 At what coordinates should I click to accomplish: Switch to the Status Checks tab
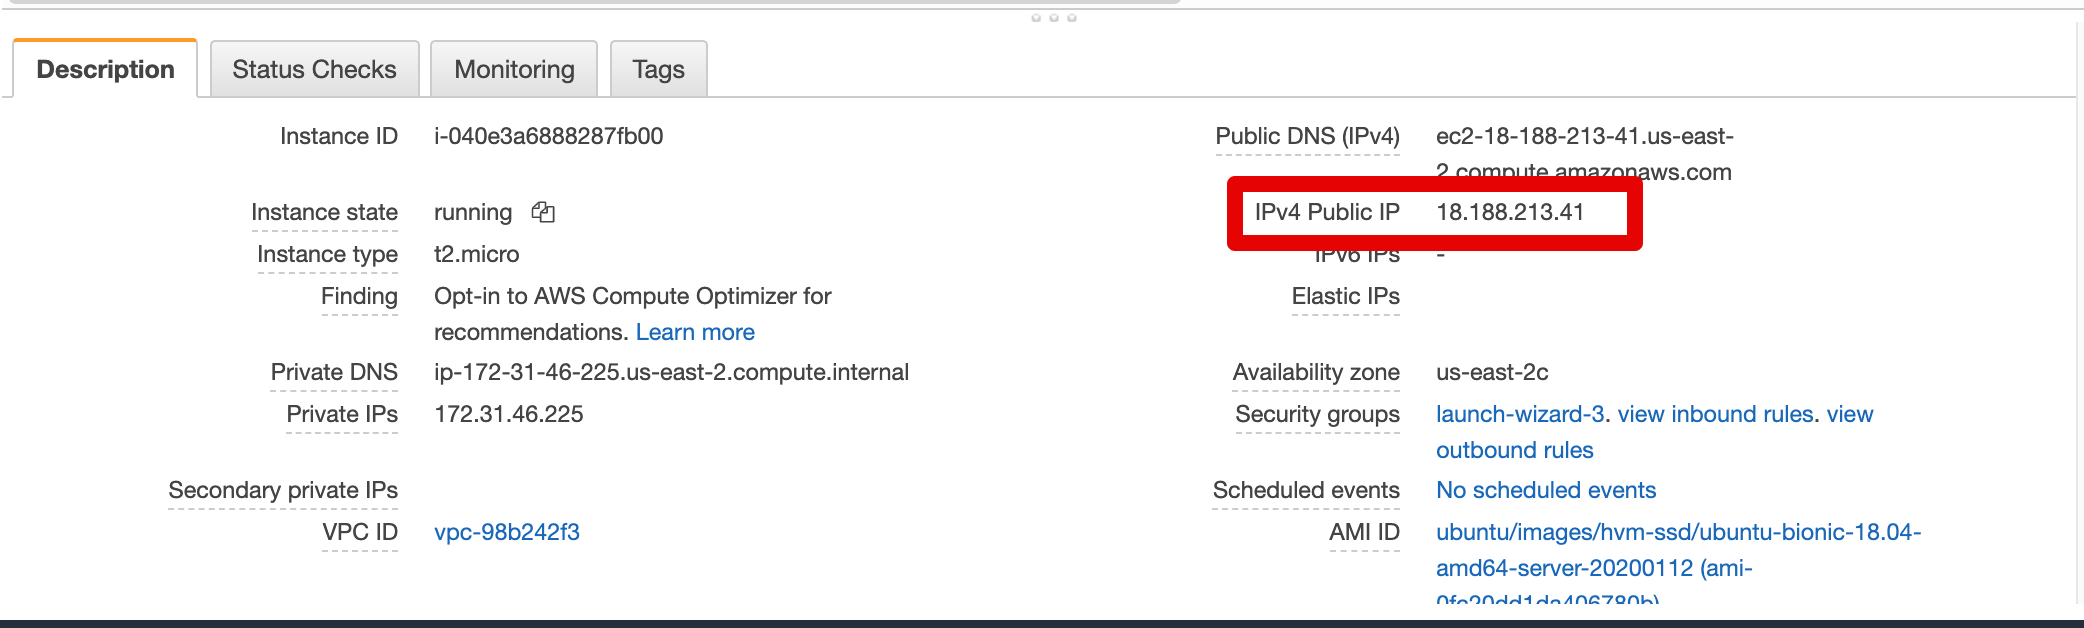314,68
